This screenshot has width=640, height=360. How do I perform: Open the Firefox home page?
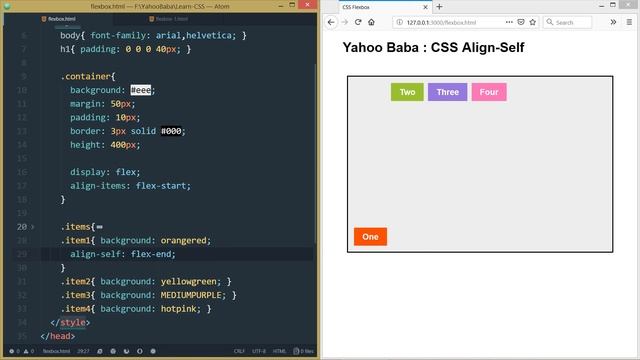click(371, 22)
